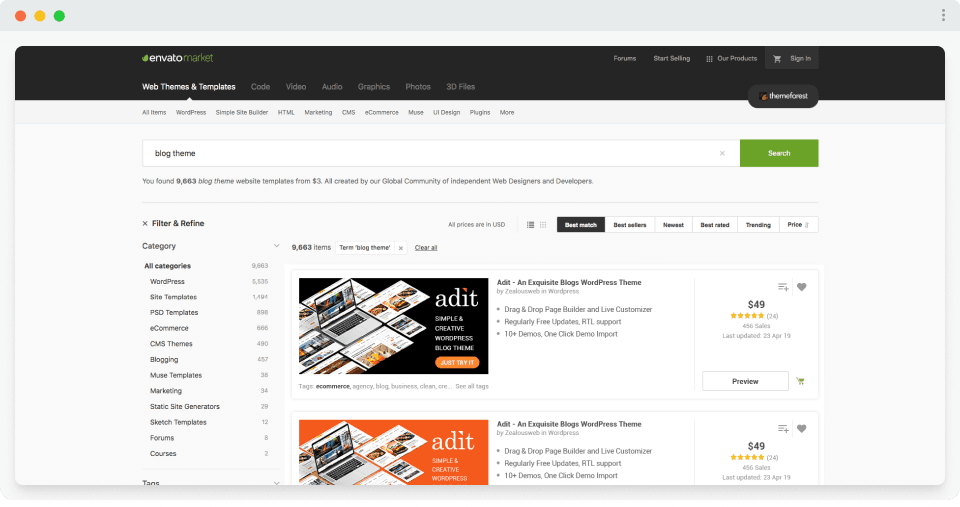Screen dimensions: 960x507
Task: Open All Items submenu link
Action: pos(154,113)
